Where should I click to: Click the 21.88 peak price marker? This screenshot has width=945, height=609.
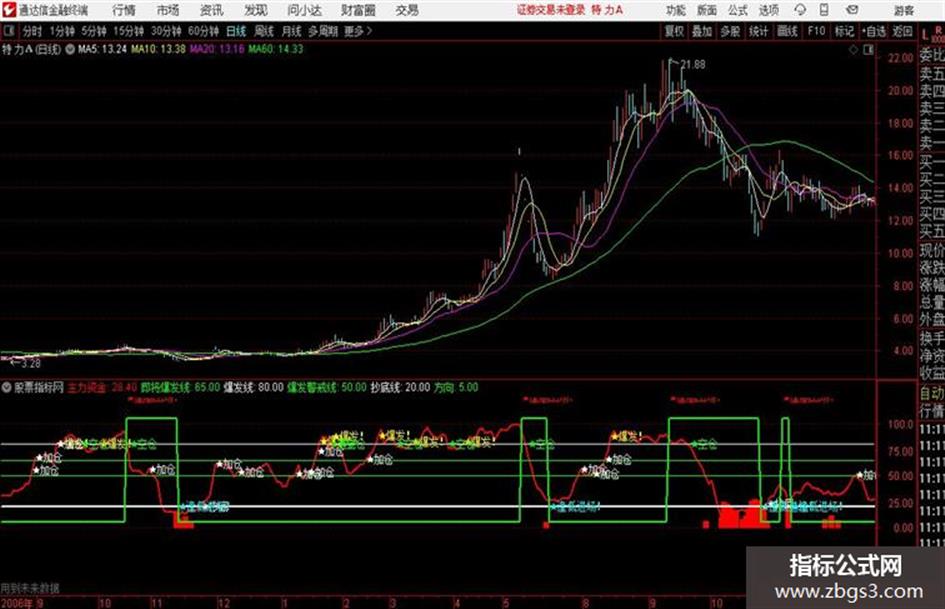692,64
